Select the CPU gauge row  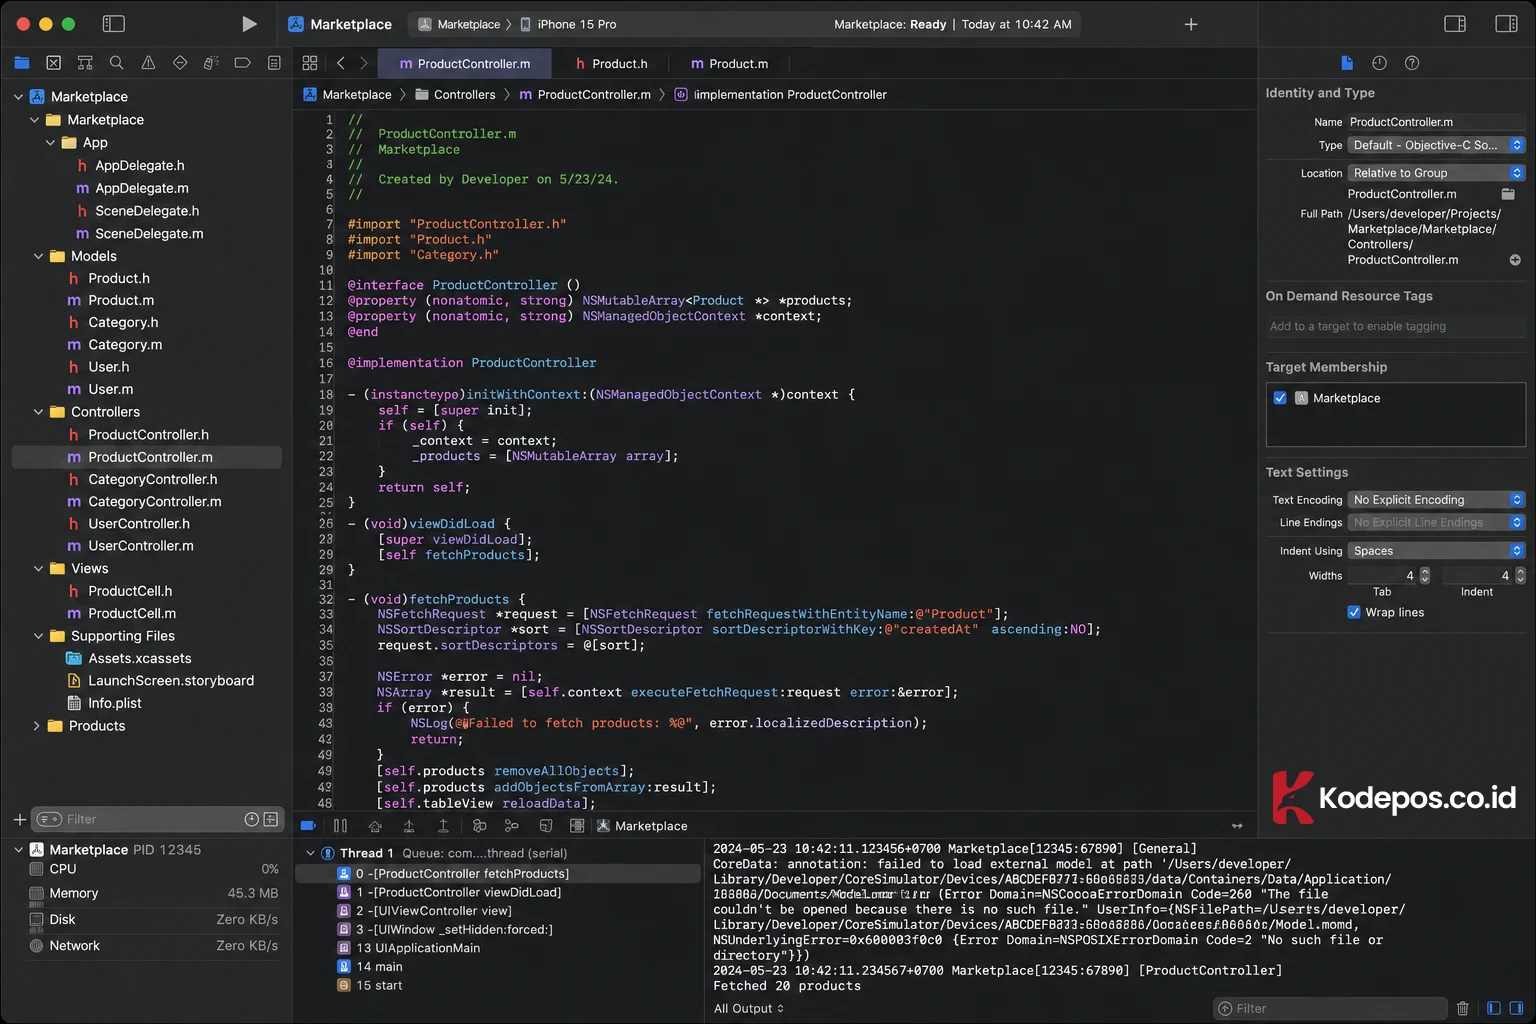[x=154, y=869]
